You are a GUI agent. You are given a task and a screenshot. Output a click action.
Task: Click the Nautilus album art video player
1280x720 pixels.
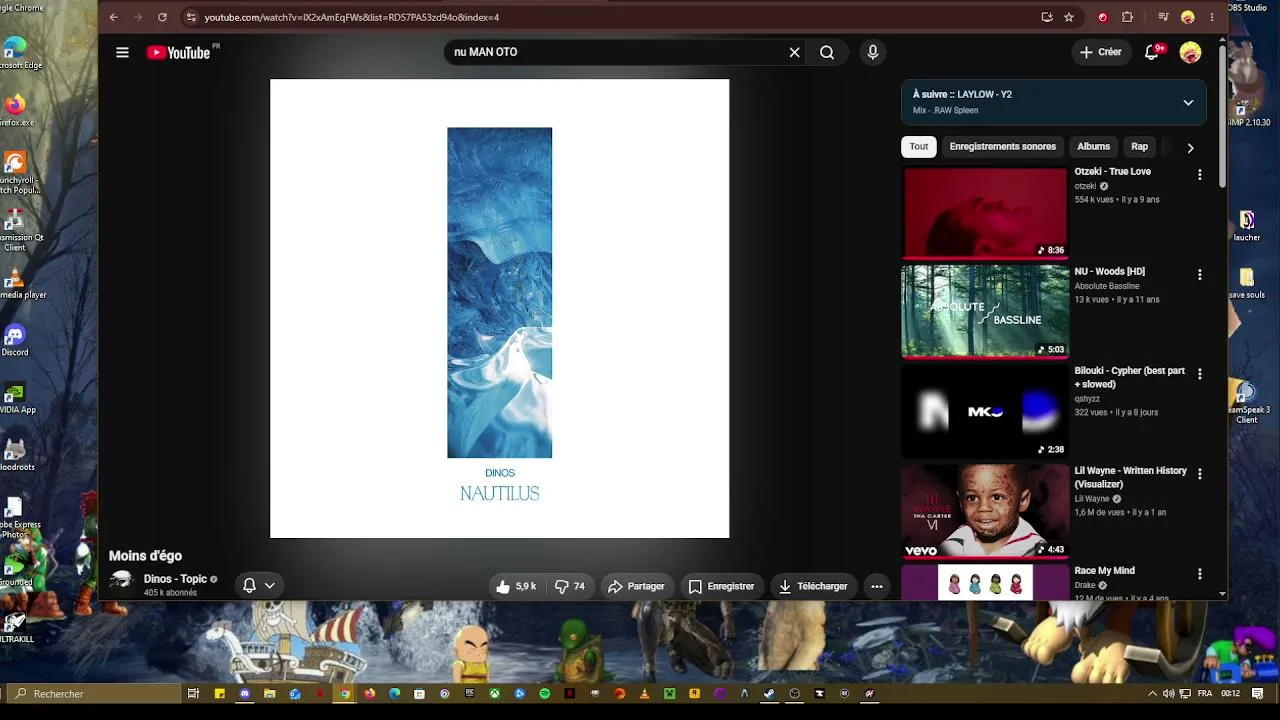click(x=499, y=309)
